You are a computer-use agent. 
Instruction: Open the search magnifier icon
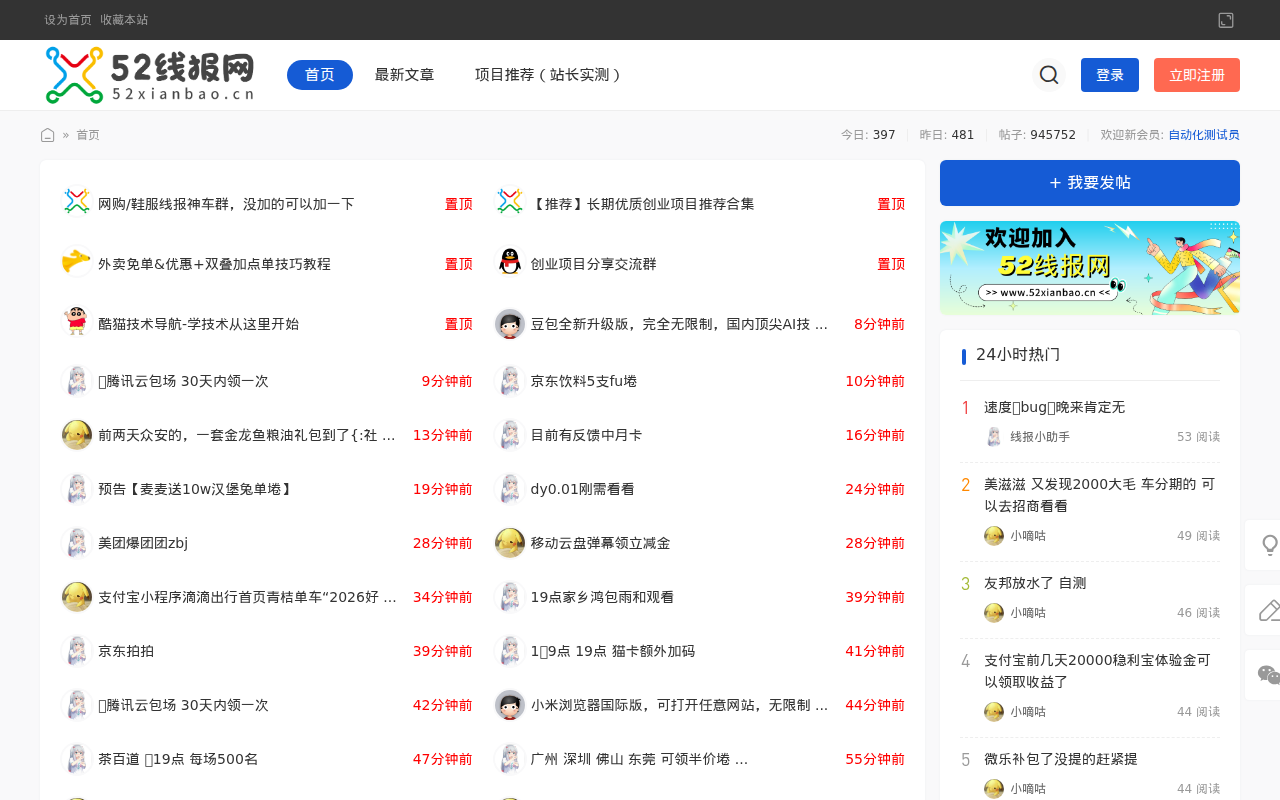1047,74
